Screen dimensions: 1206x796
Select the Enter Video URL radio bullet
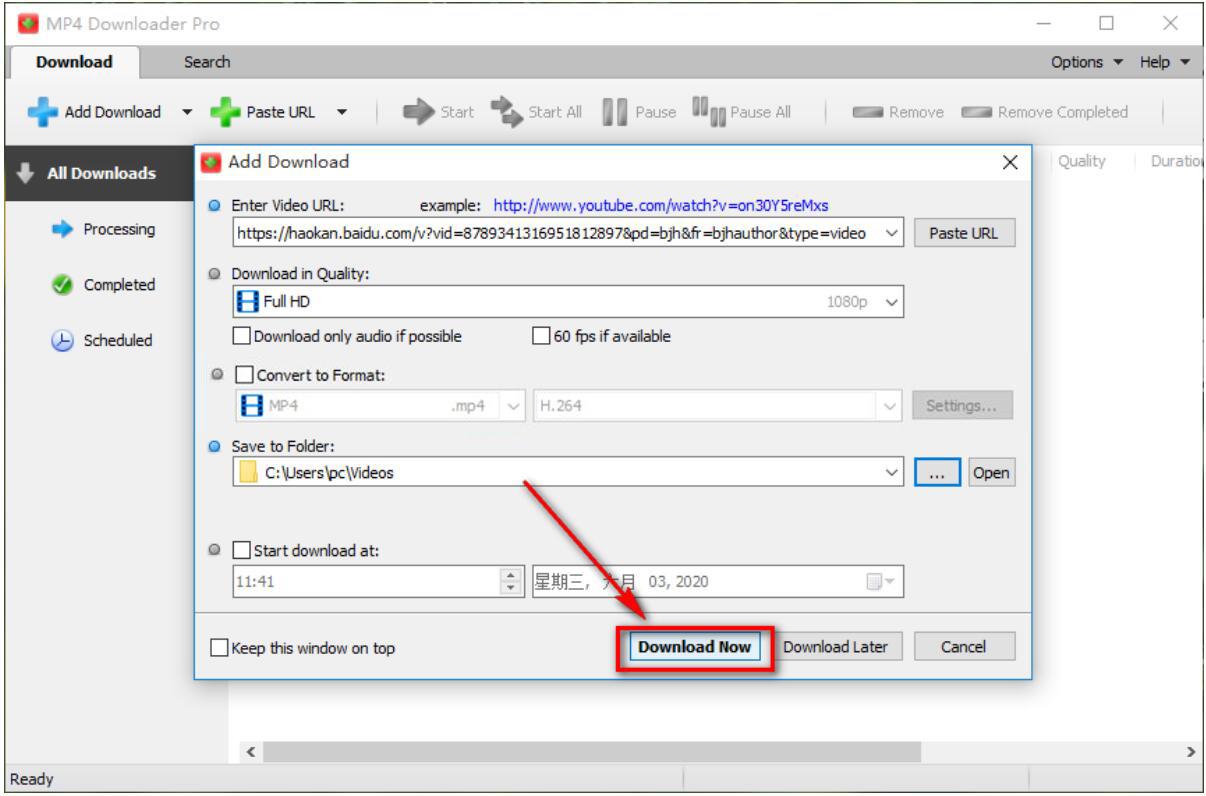tap(215, 205)
